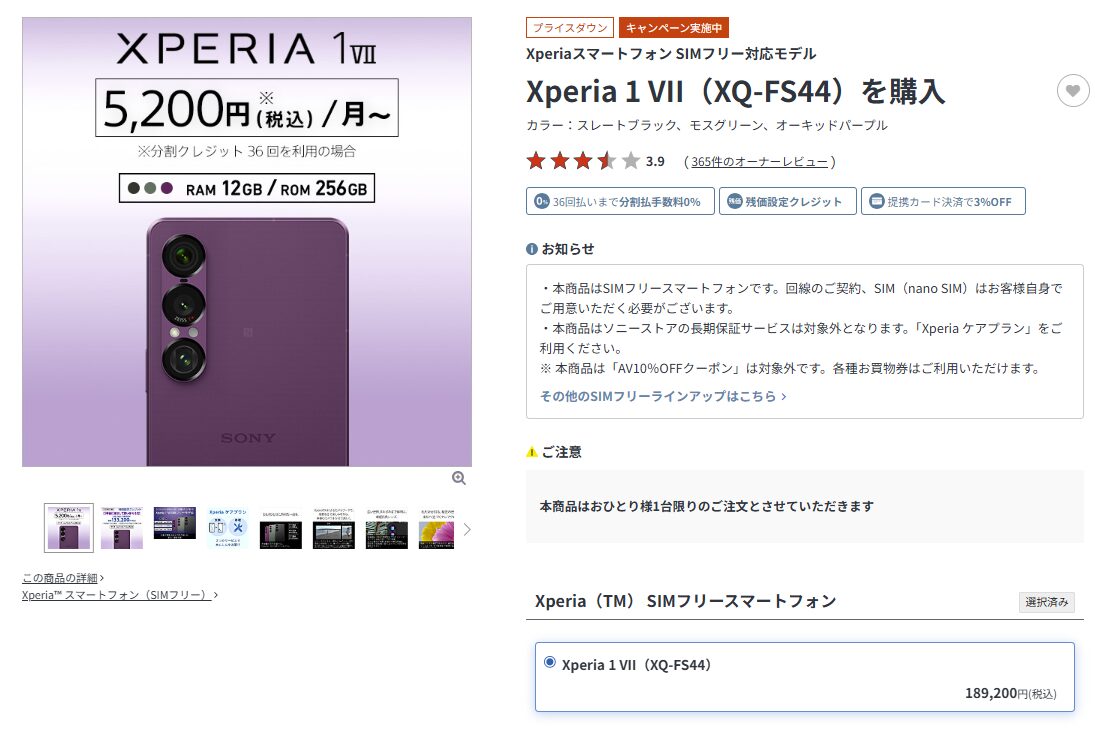Click the 0% installment fee badge icon

[x=542, y=201]
